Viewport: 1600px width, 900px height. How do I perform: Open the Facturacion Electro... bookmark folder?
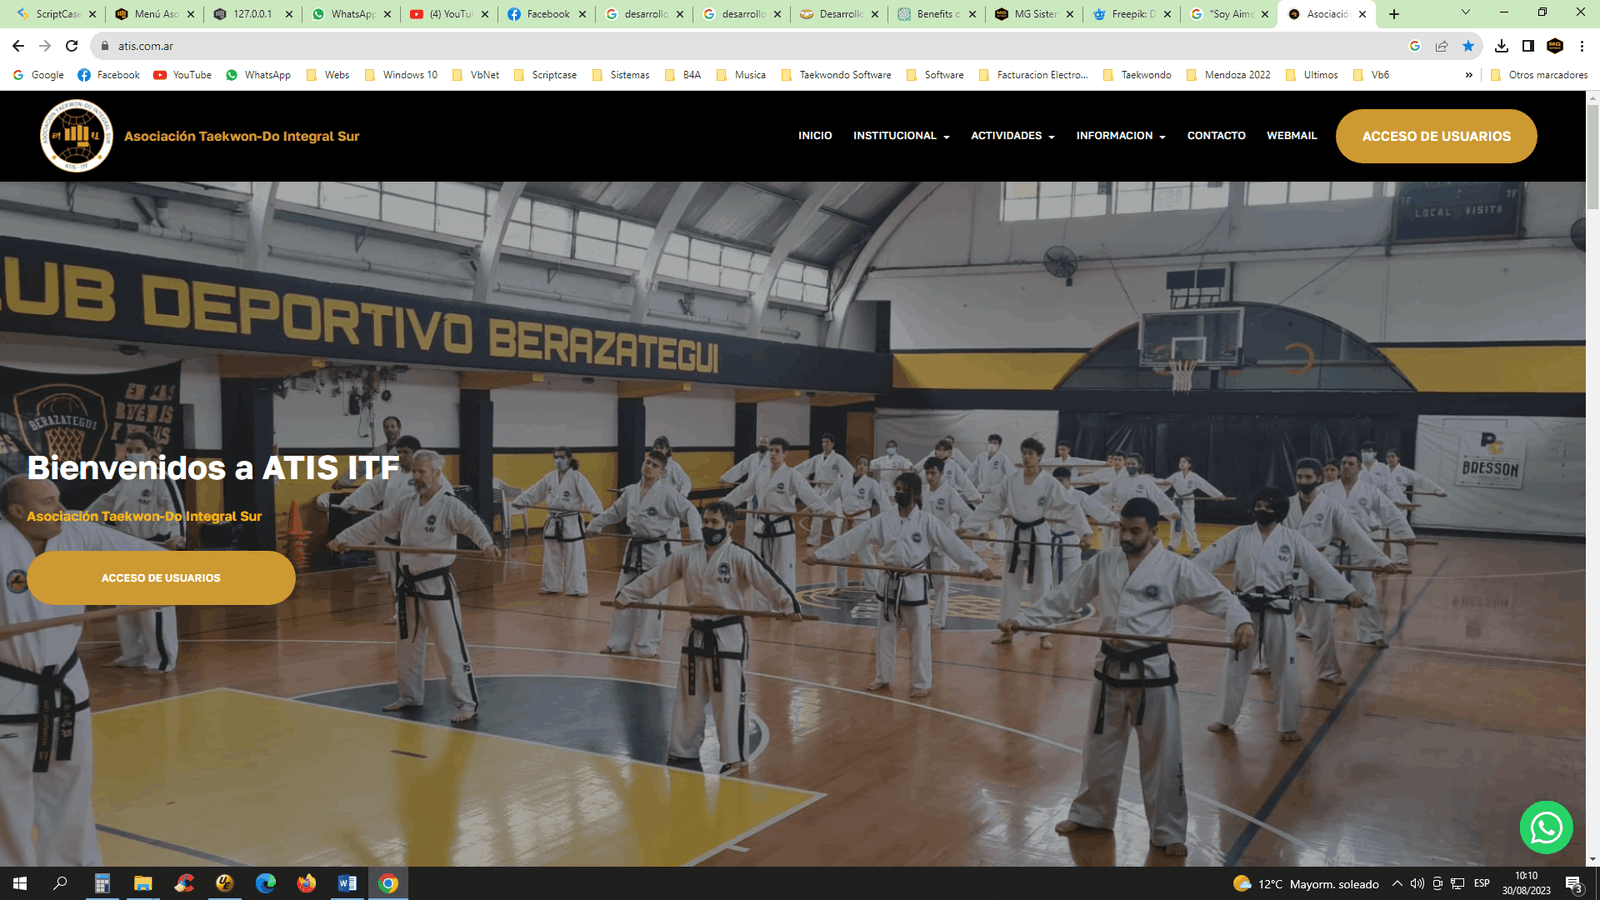click(x=1033, y=75)
